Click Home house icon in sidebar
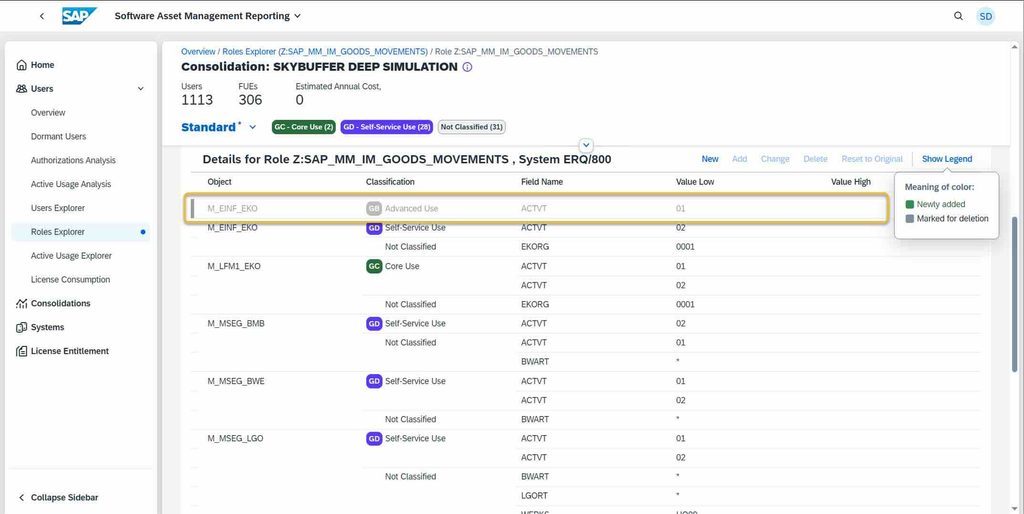This screenshot has width=1024, height=514. point(22,65)
